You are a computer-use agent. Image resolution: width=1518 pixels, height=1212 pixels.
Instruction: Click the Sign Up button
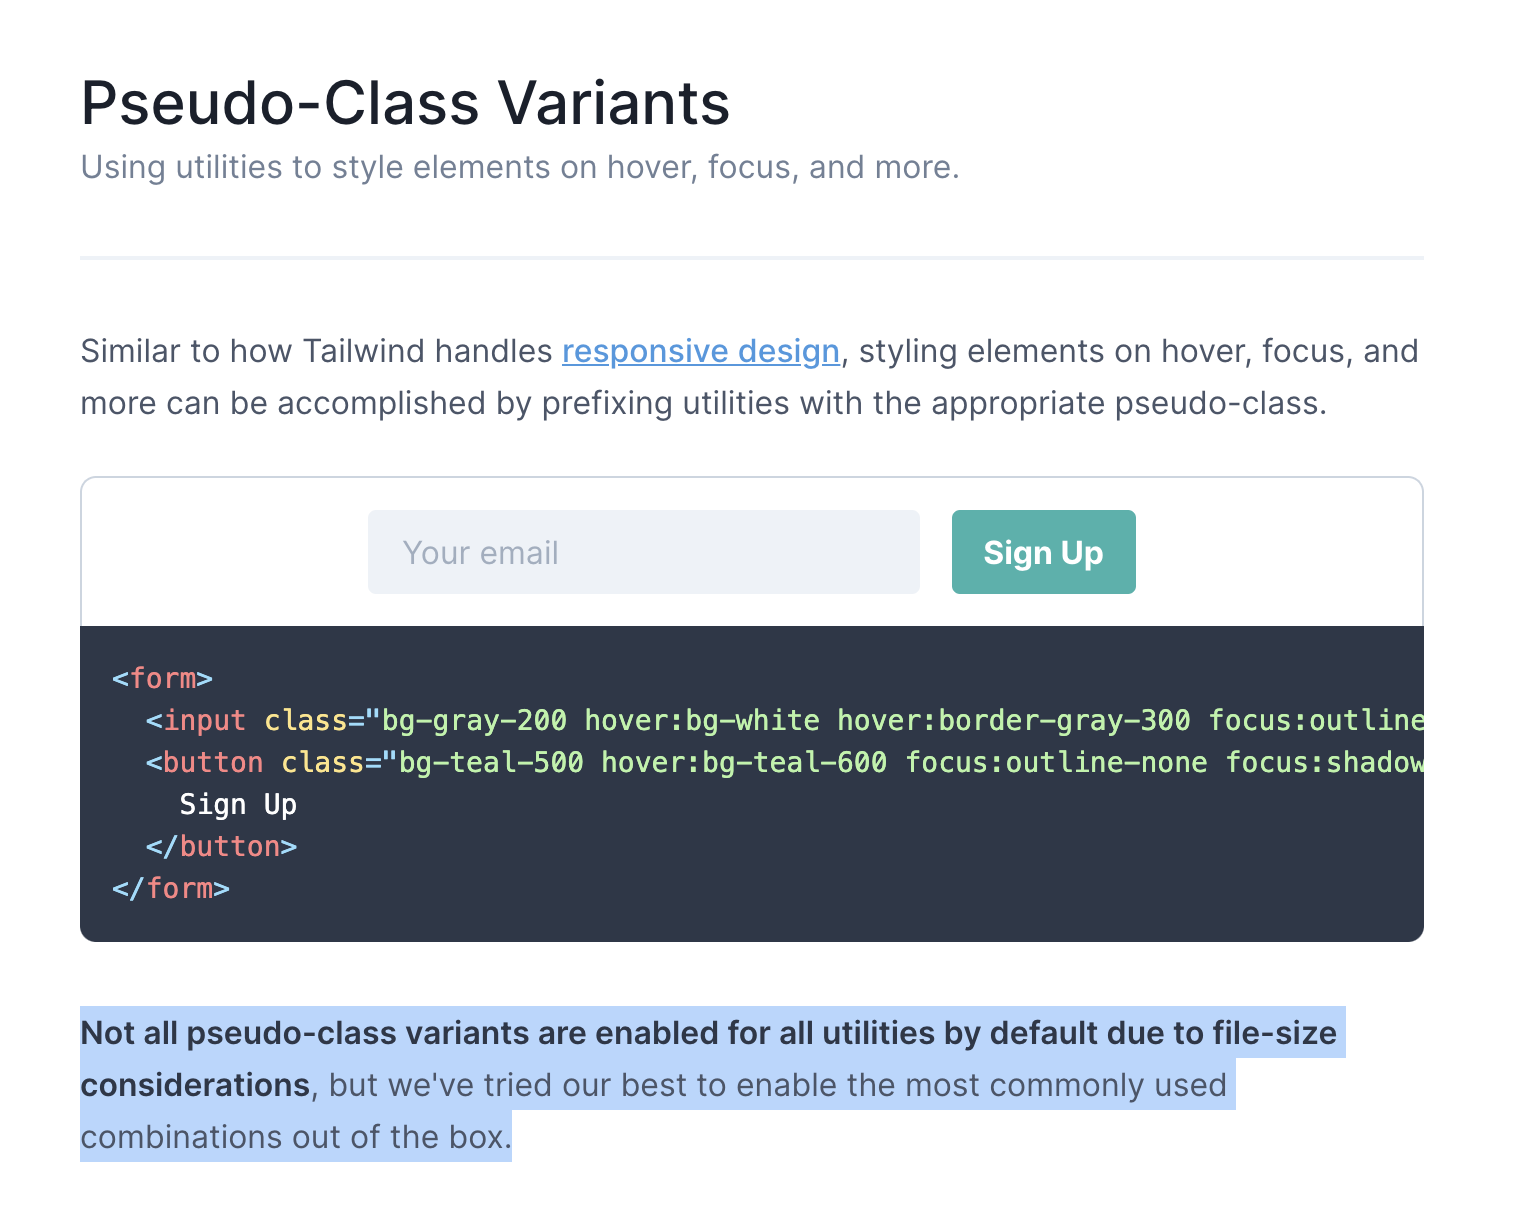pyautogui.click(x=1043, y=551)
